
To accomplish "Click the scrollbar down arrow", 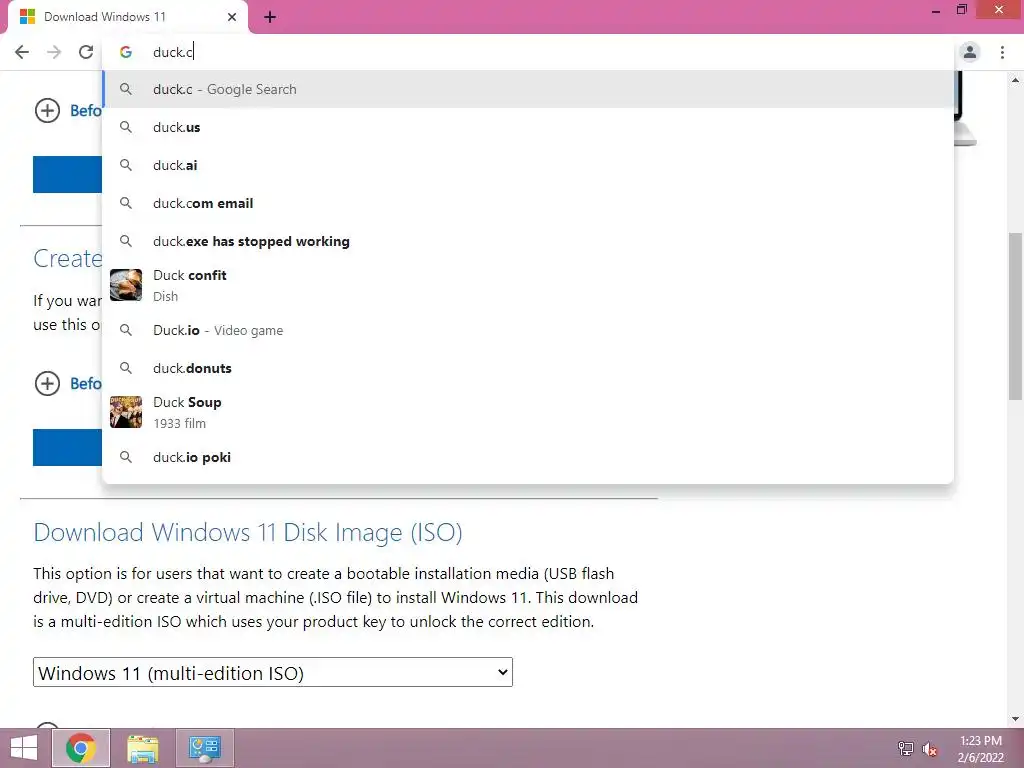I will tap(1016, 719).
